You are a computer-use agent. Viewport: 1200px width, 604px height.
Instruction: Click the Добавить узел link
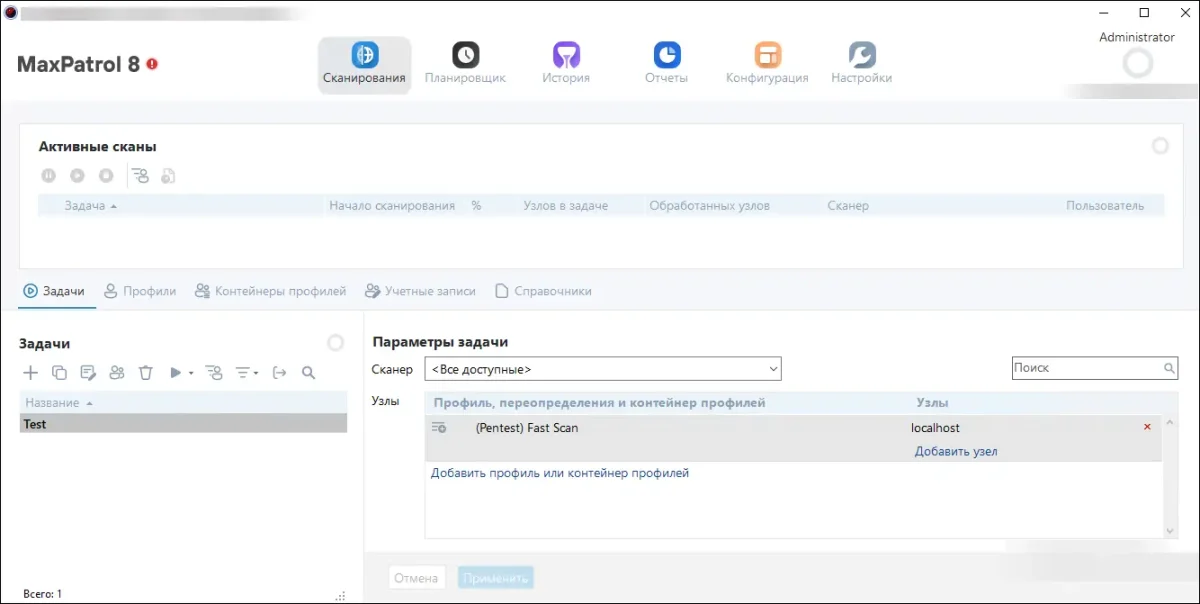coord(955,451)
